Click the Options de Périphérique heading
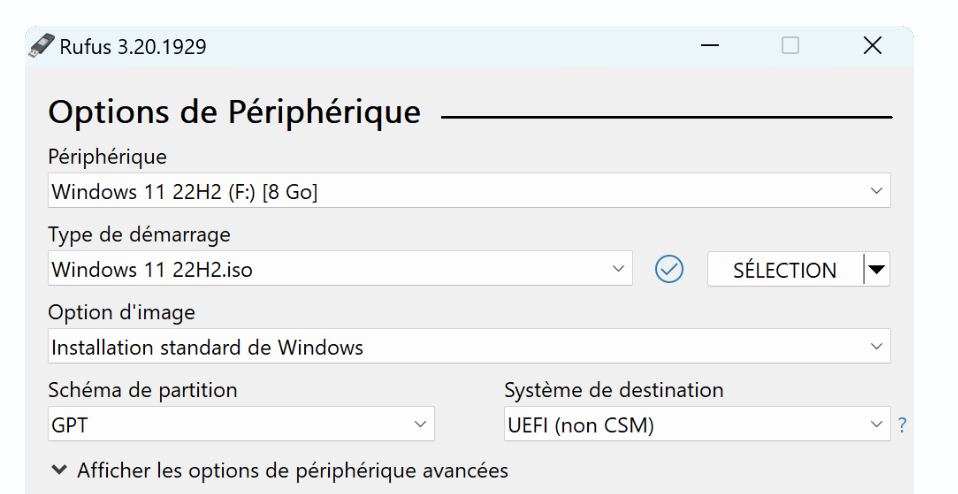The image size is (958, 494). (x=235, y=112)
